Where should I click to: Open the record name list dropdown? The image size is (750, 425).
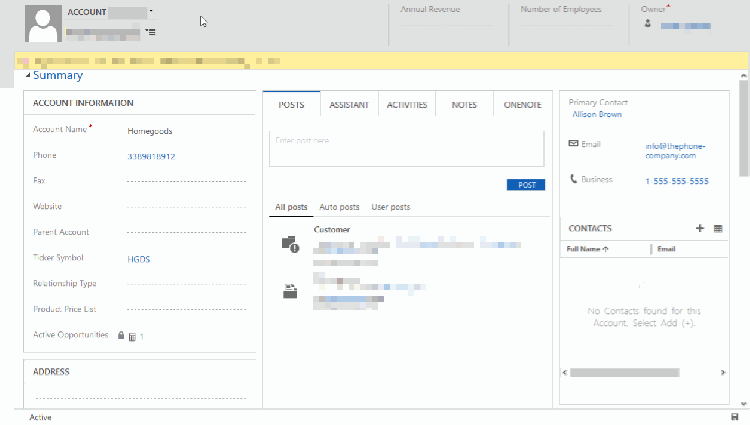coord(150,32)
